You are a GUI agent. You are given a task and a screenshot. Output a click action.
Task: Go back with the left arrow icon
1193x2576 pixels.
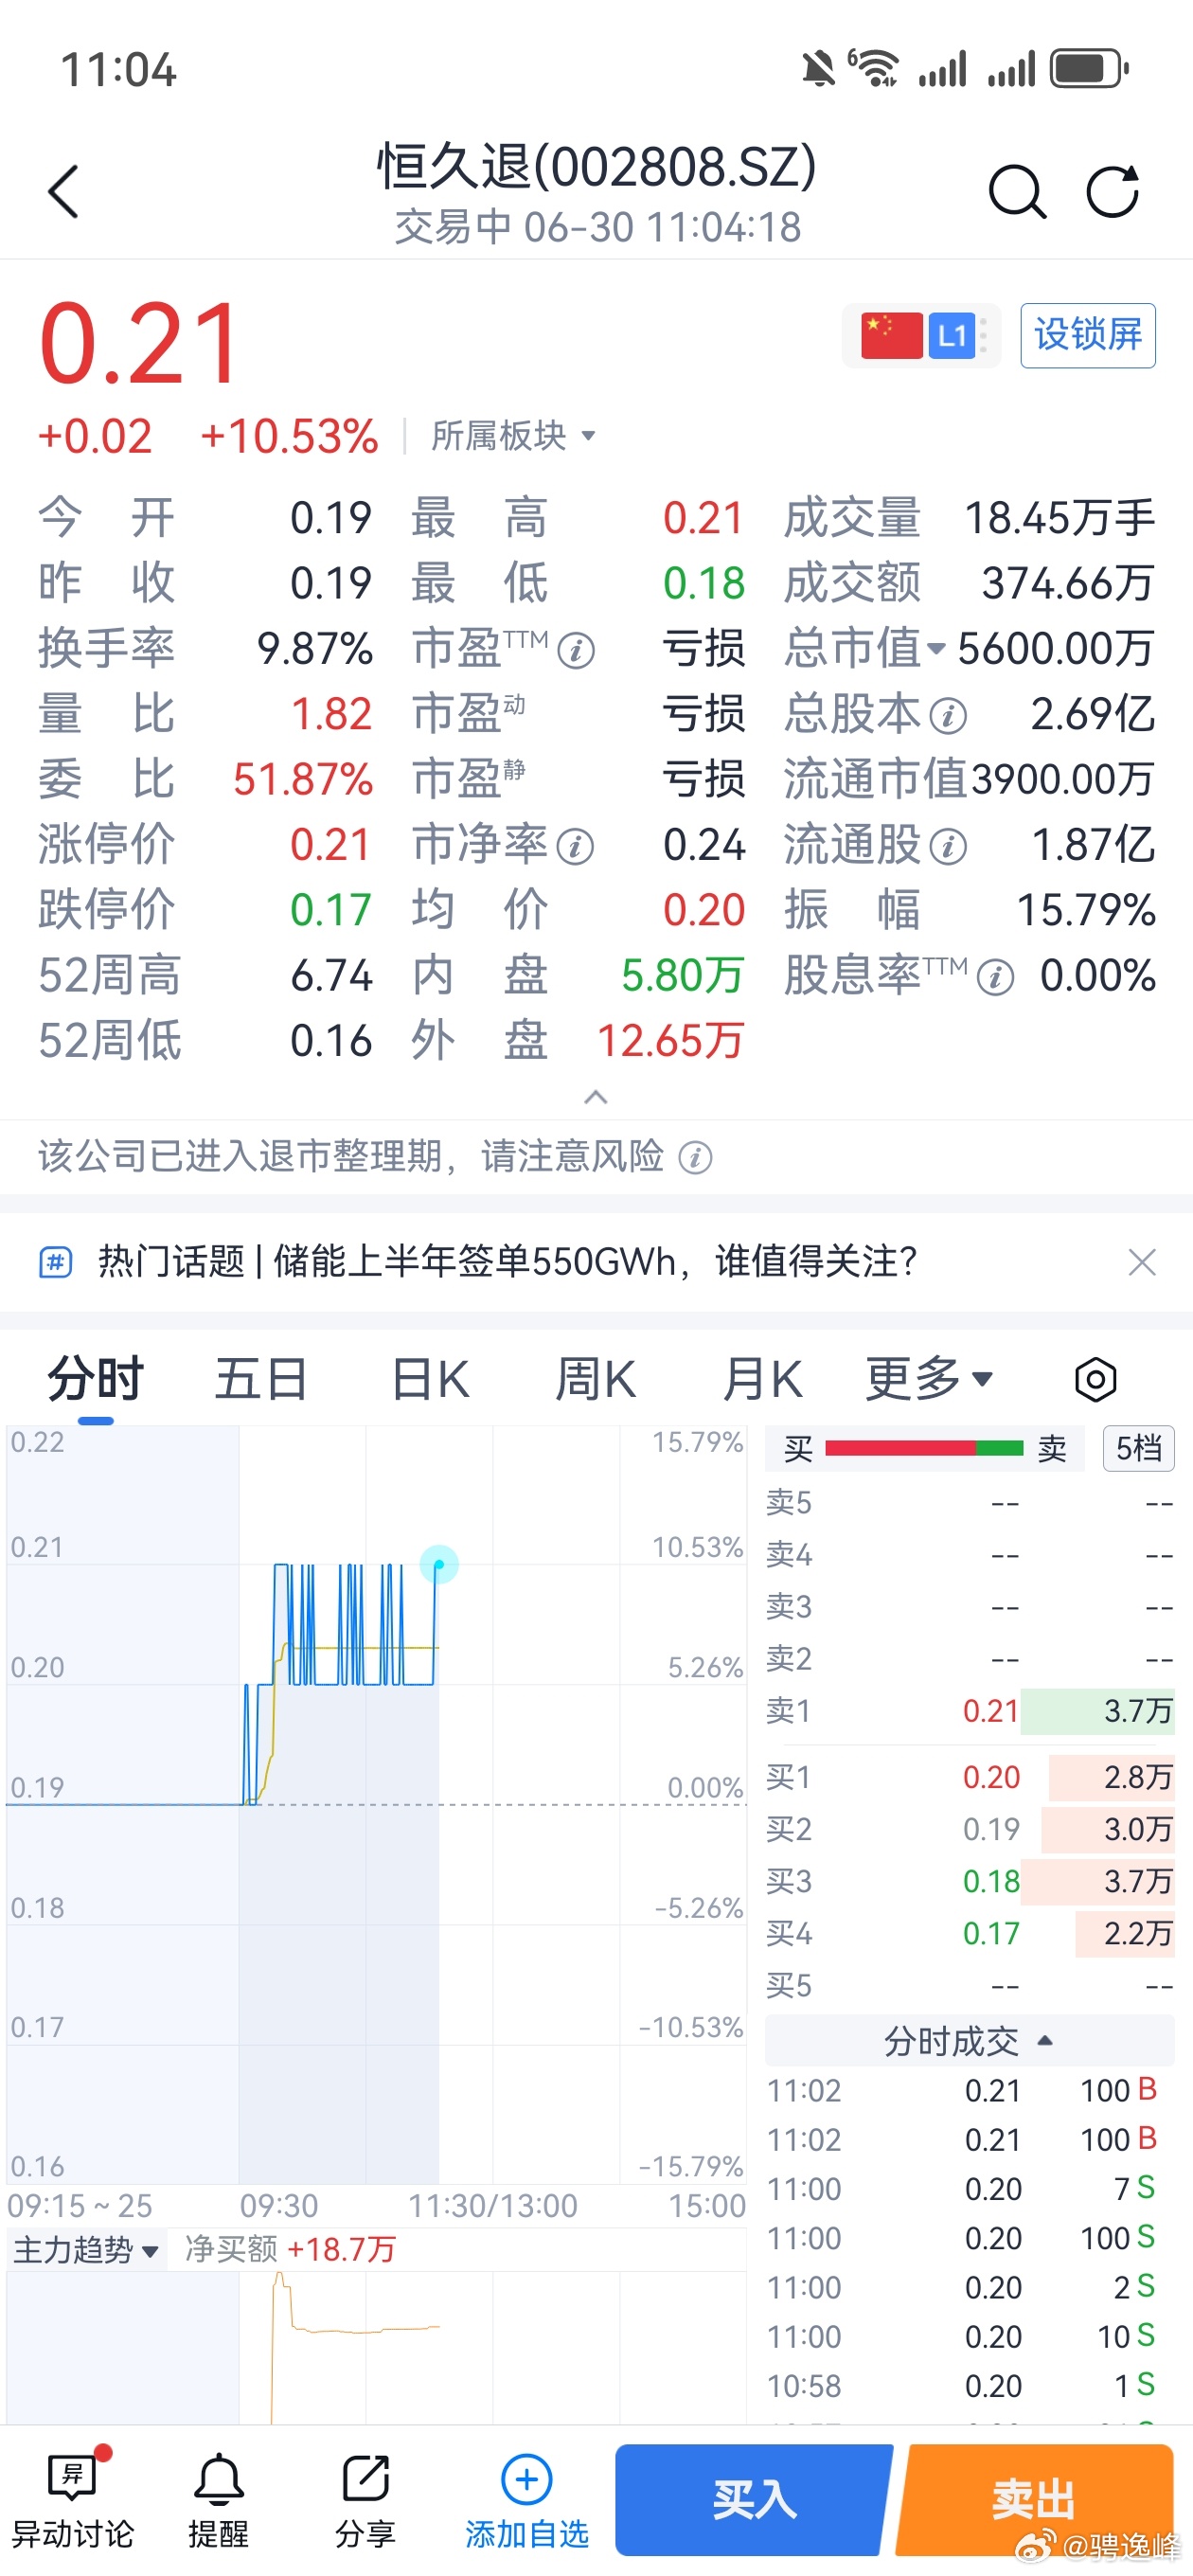click(x=63, y=191)
